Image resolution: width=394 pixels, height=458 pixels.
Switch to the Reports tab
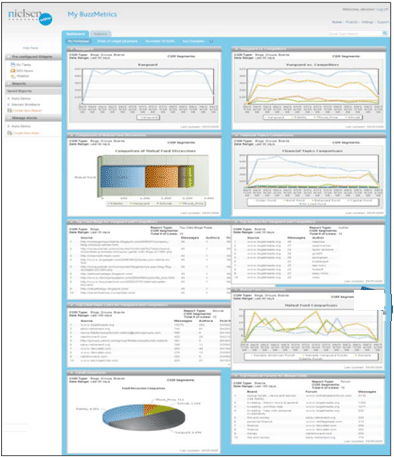(x=100, y=34)
